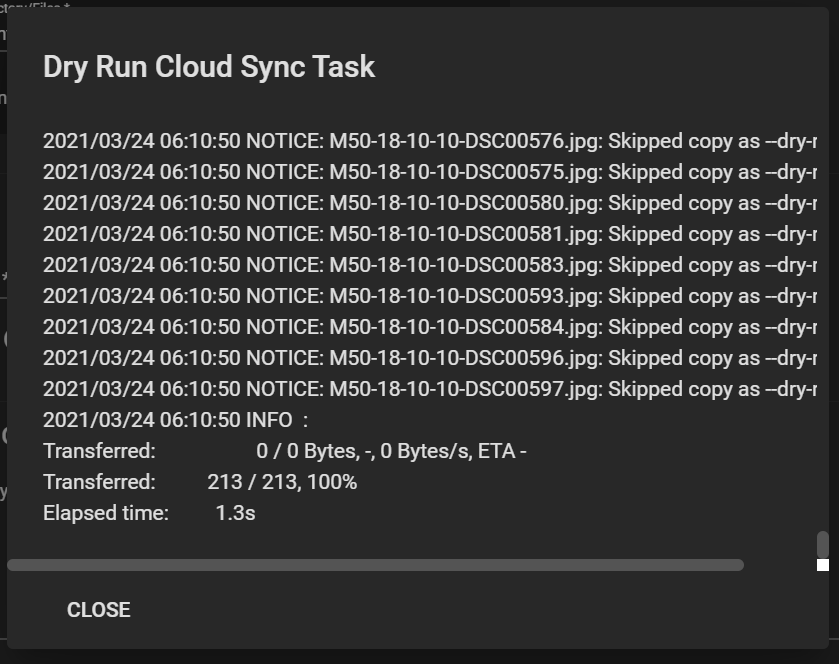Viewport: 839px width, 664px height.
Task: Click the Transferred 213 / 213, 100% line
Action: coord(200,482)
